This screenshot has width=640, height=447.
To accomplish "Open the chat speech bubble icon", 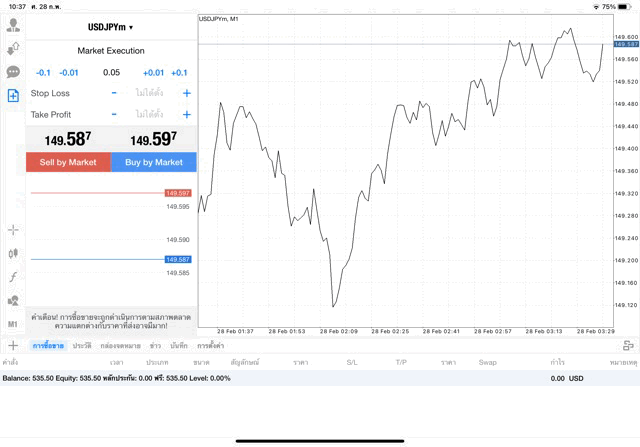I will click(x=13, y=72).
